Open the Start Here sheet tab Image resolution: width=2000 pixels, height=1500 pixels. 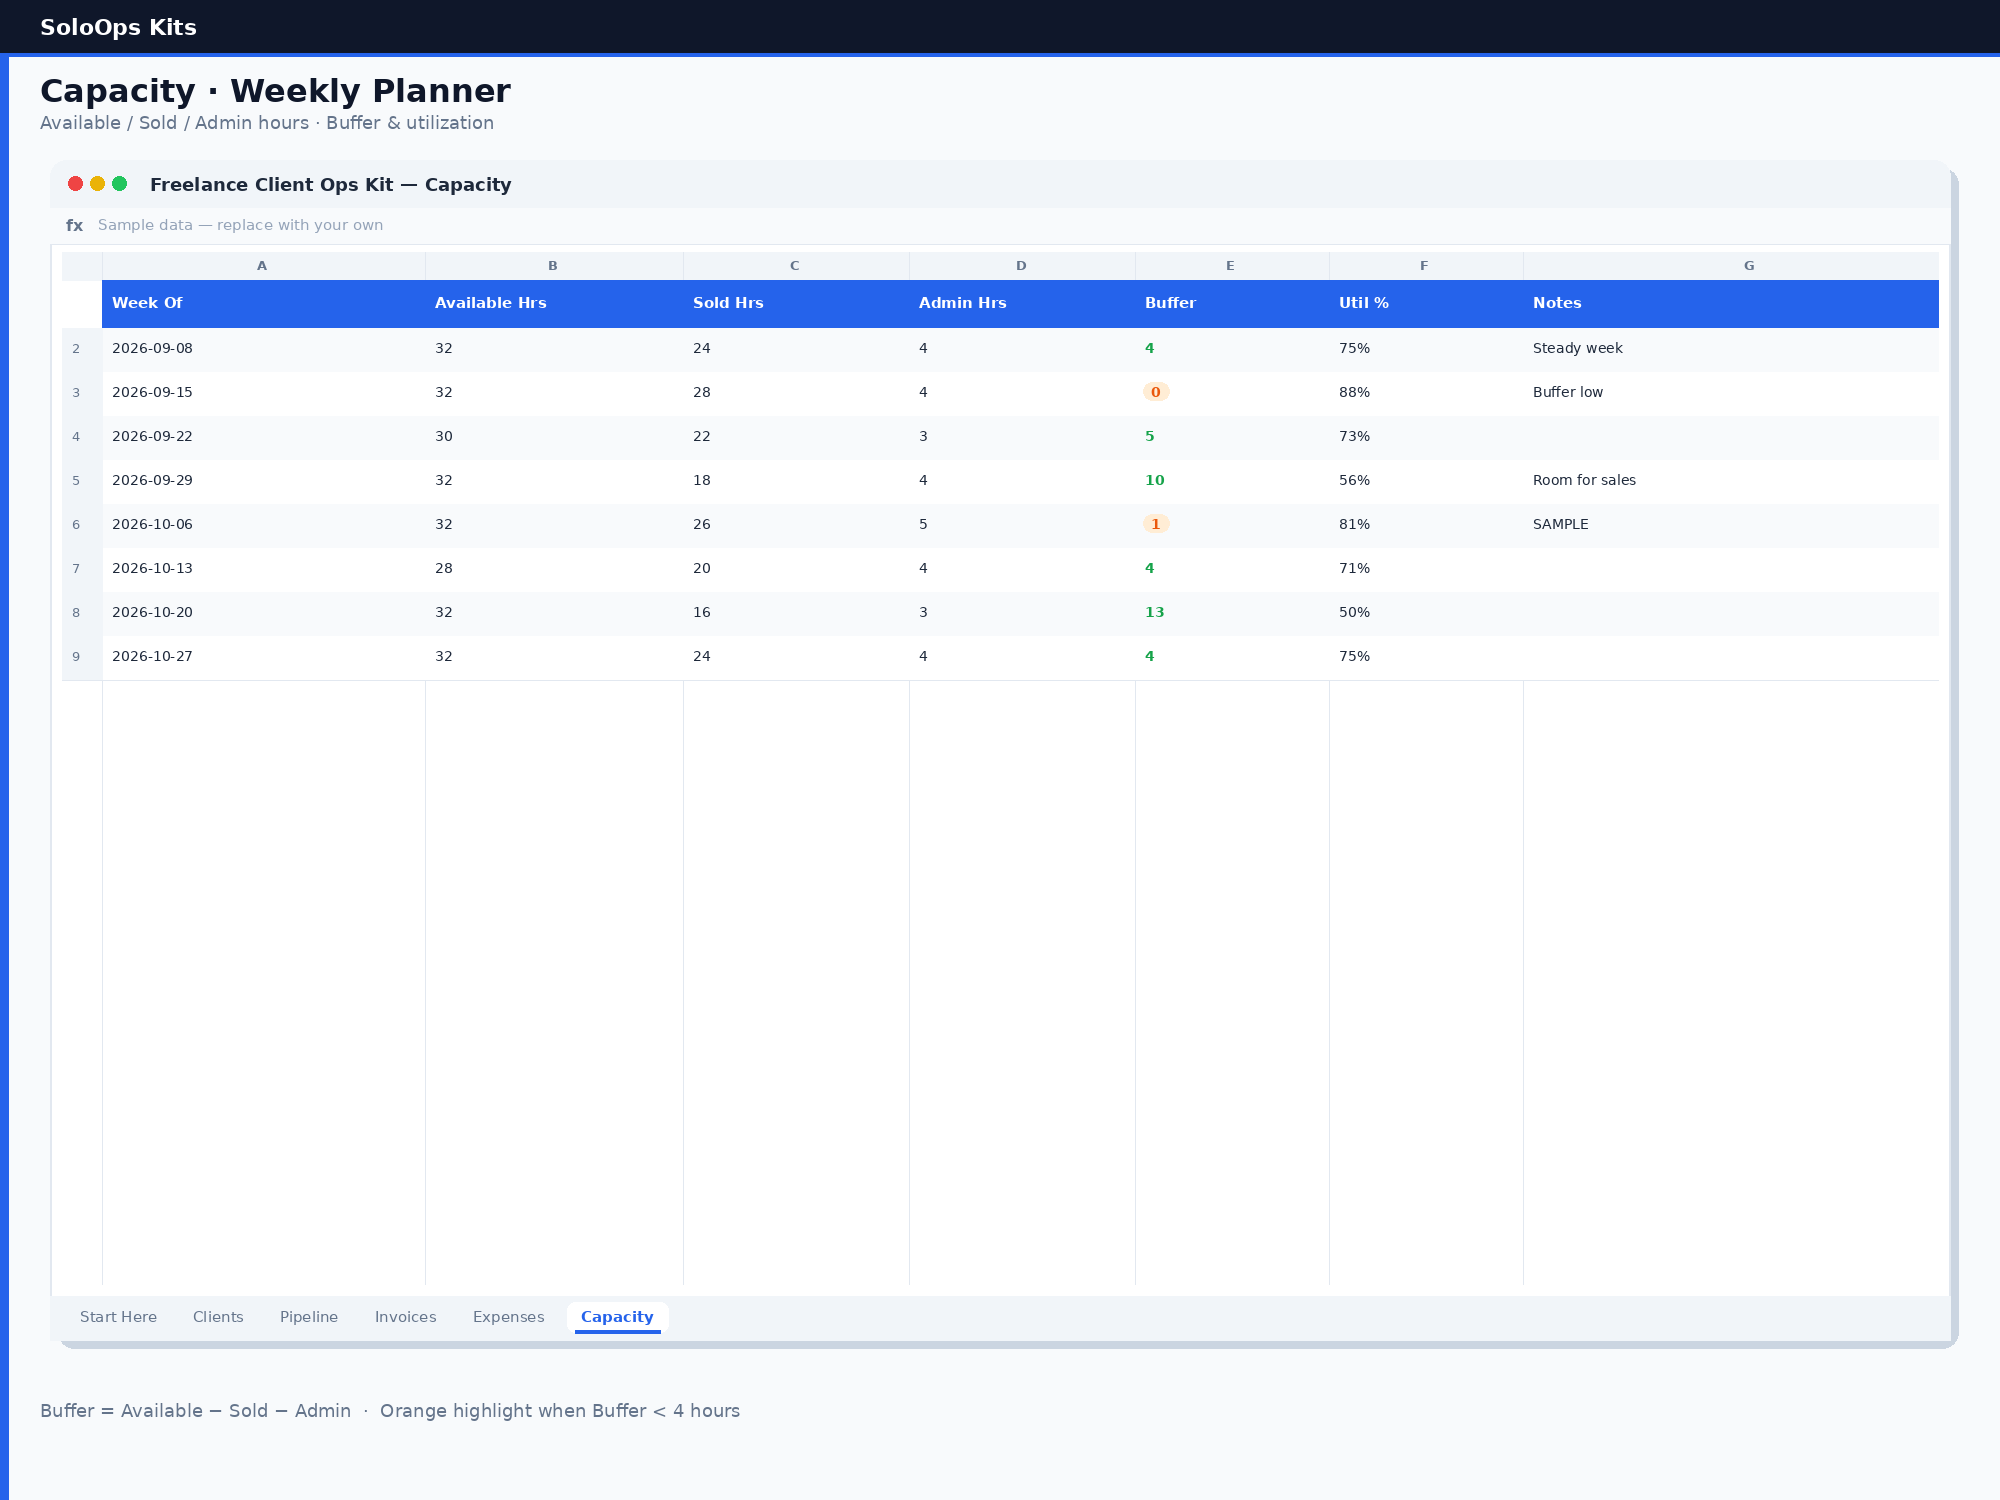coord(118,1317)
